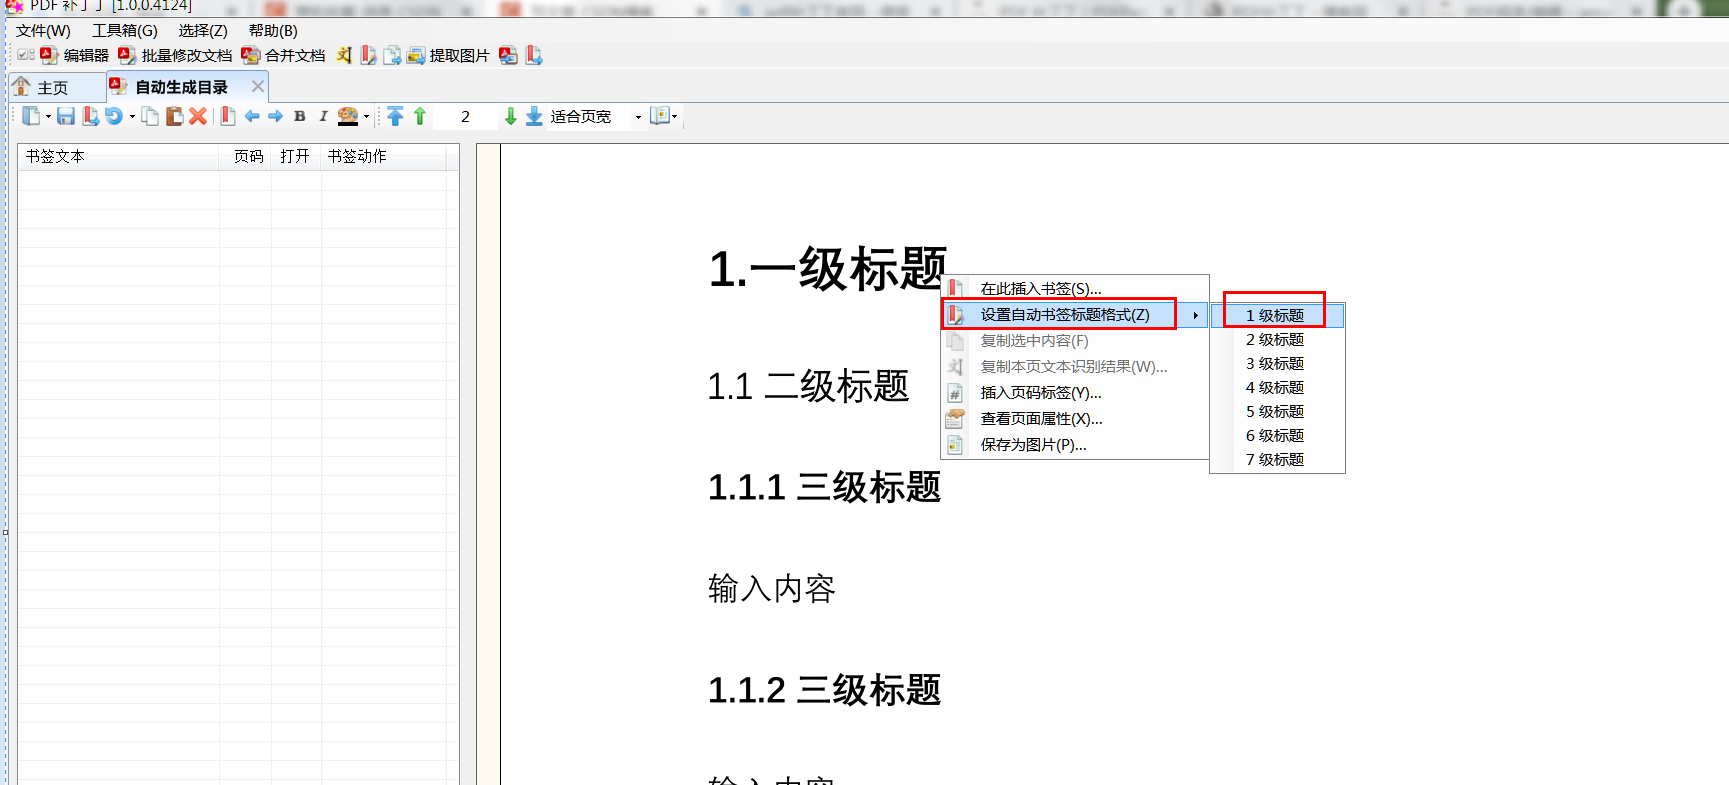Image resolution: width=1729 pixels, height=785 pixels.
Task: Click the 书签文本 column header
Action: (x=118, y=156)
